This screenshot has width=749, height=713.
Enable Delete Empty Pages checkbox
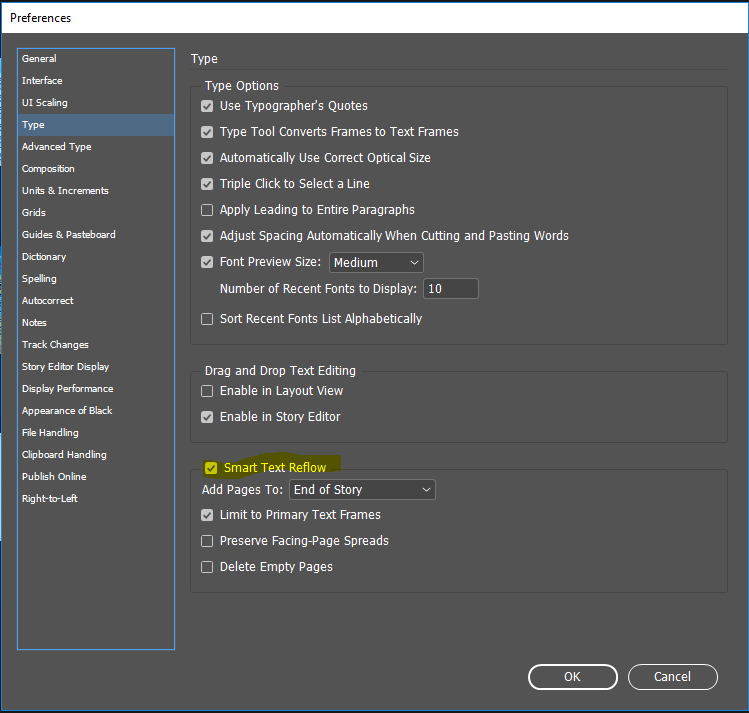208,567
